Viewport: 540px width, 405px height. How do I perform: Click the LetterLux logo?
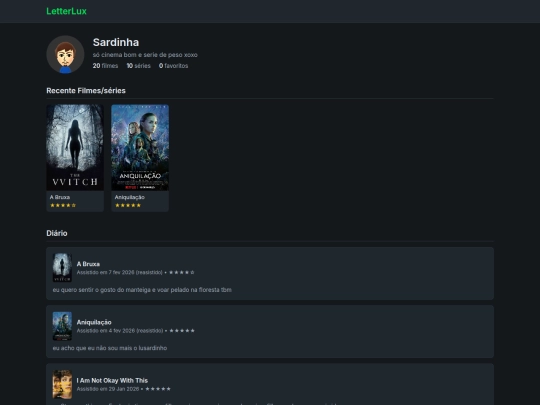pos(66,11)
